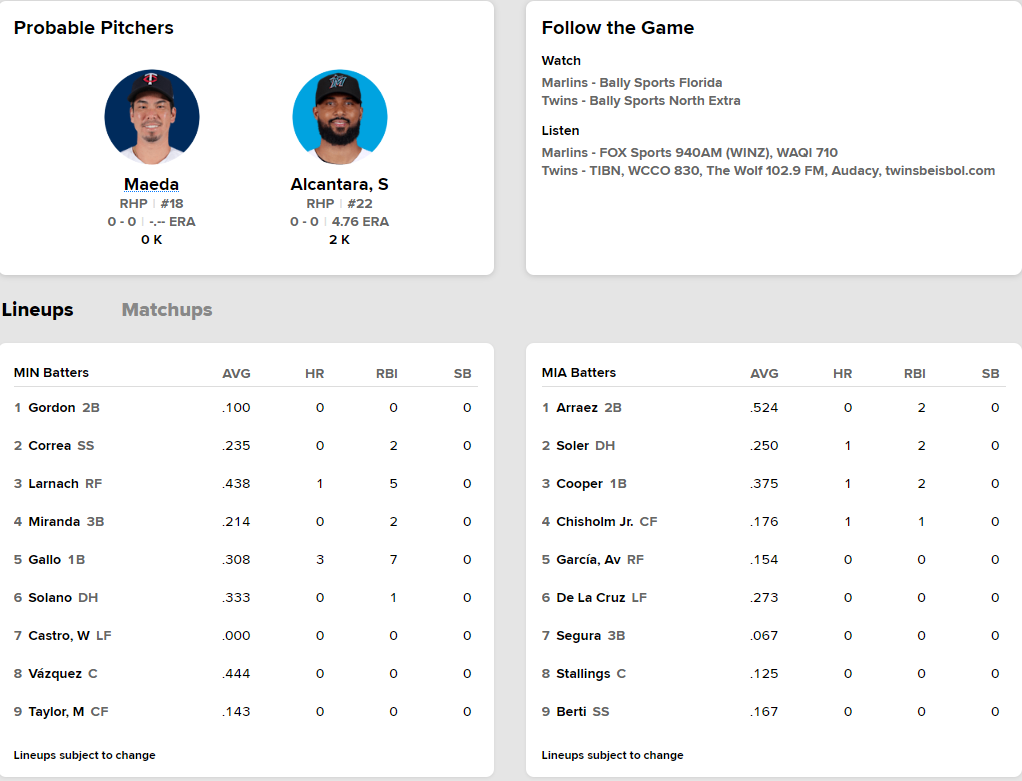Click the MIA Batters AVG column header
Image resolution: width=1022 pixels, height=781 pixels.
[764, 374]
